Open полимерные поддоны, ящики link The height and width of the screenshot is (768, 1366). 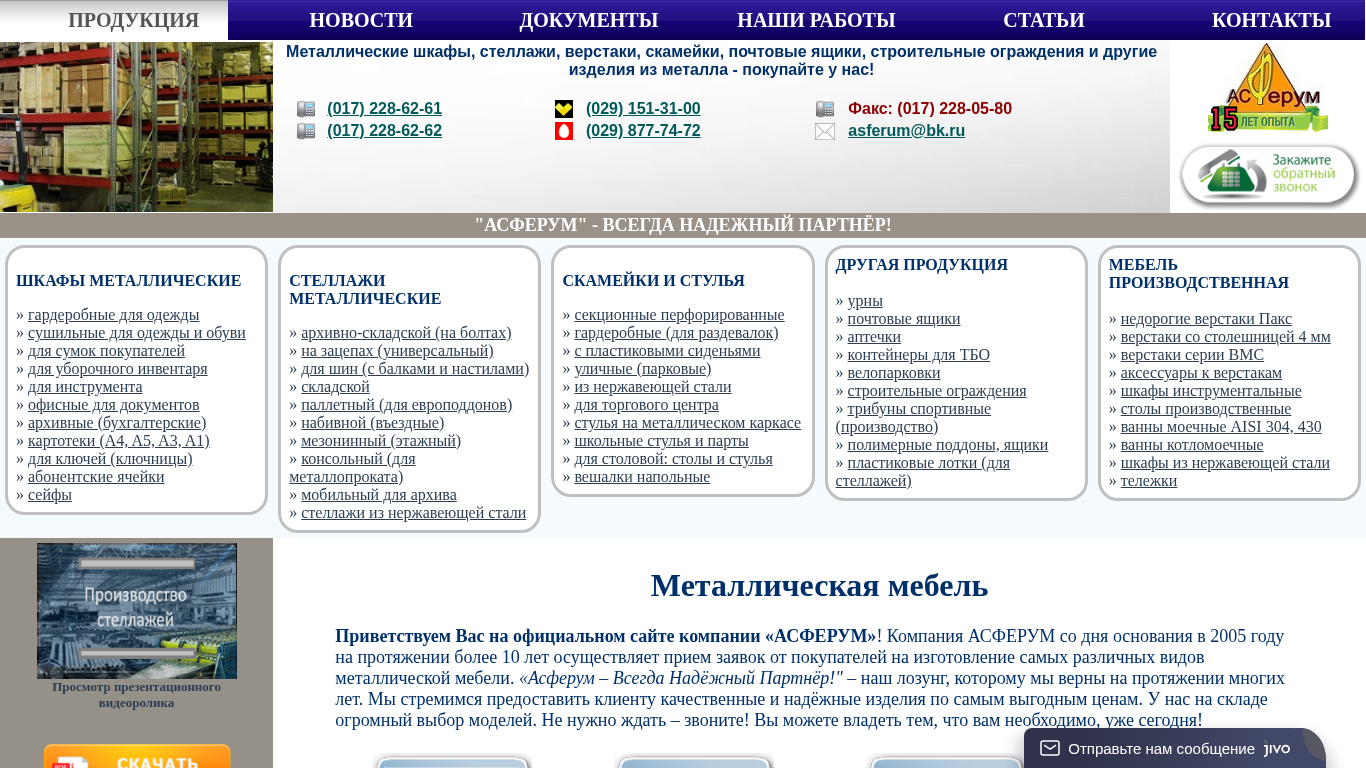[x=948, y=445]
